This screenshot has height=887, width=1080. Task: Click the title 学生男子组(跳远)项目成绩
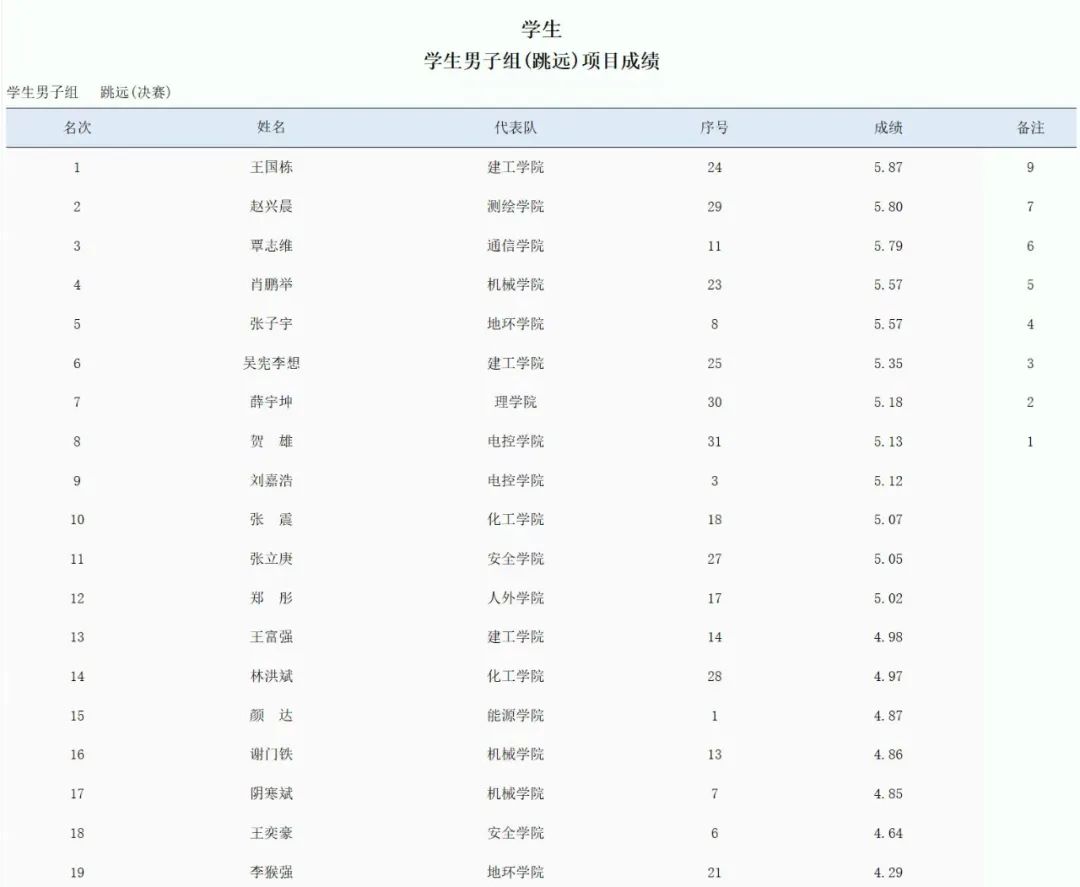pyautogui.click(x=541, y=62)
